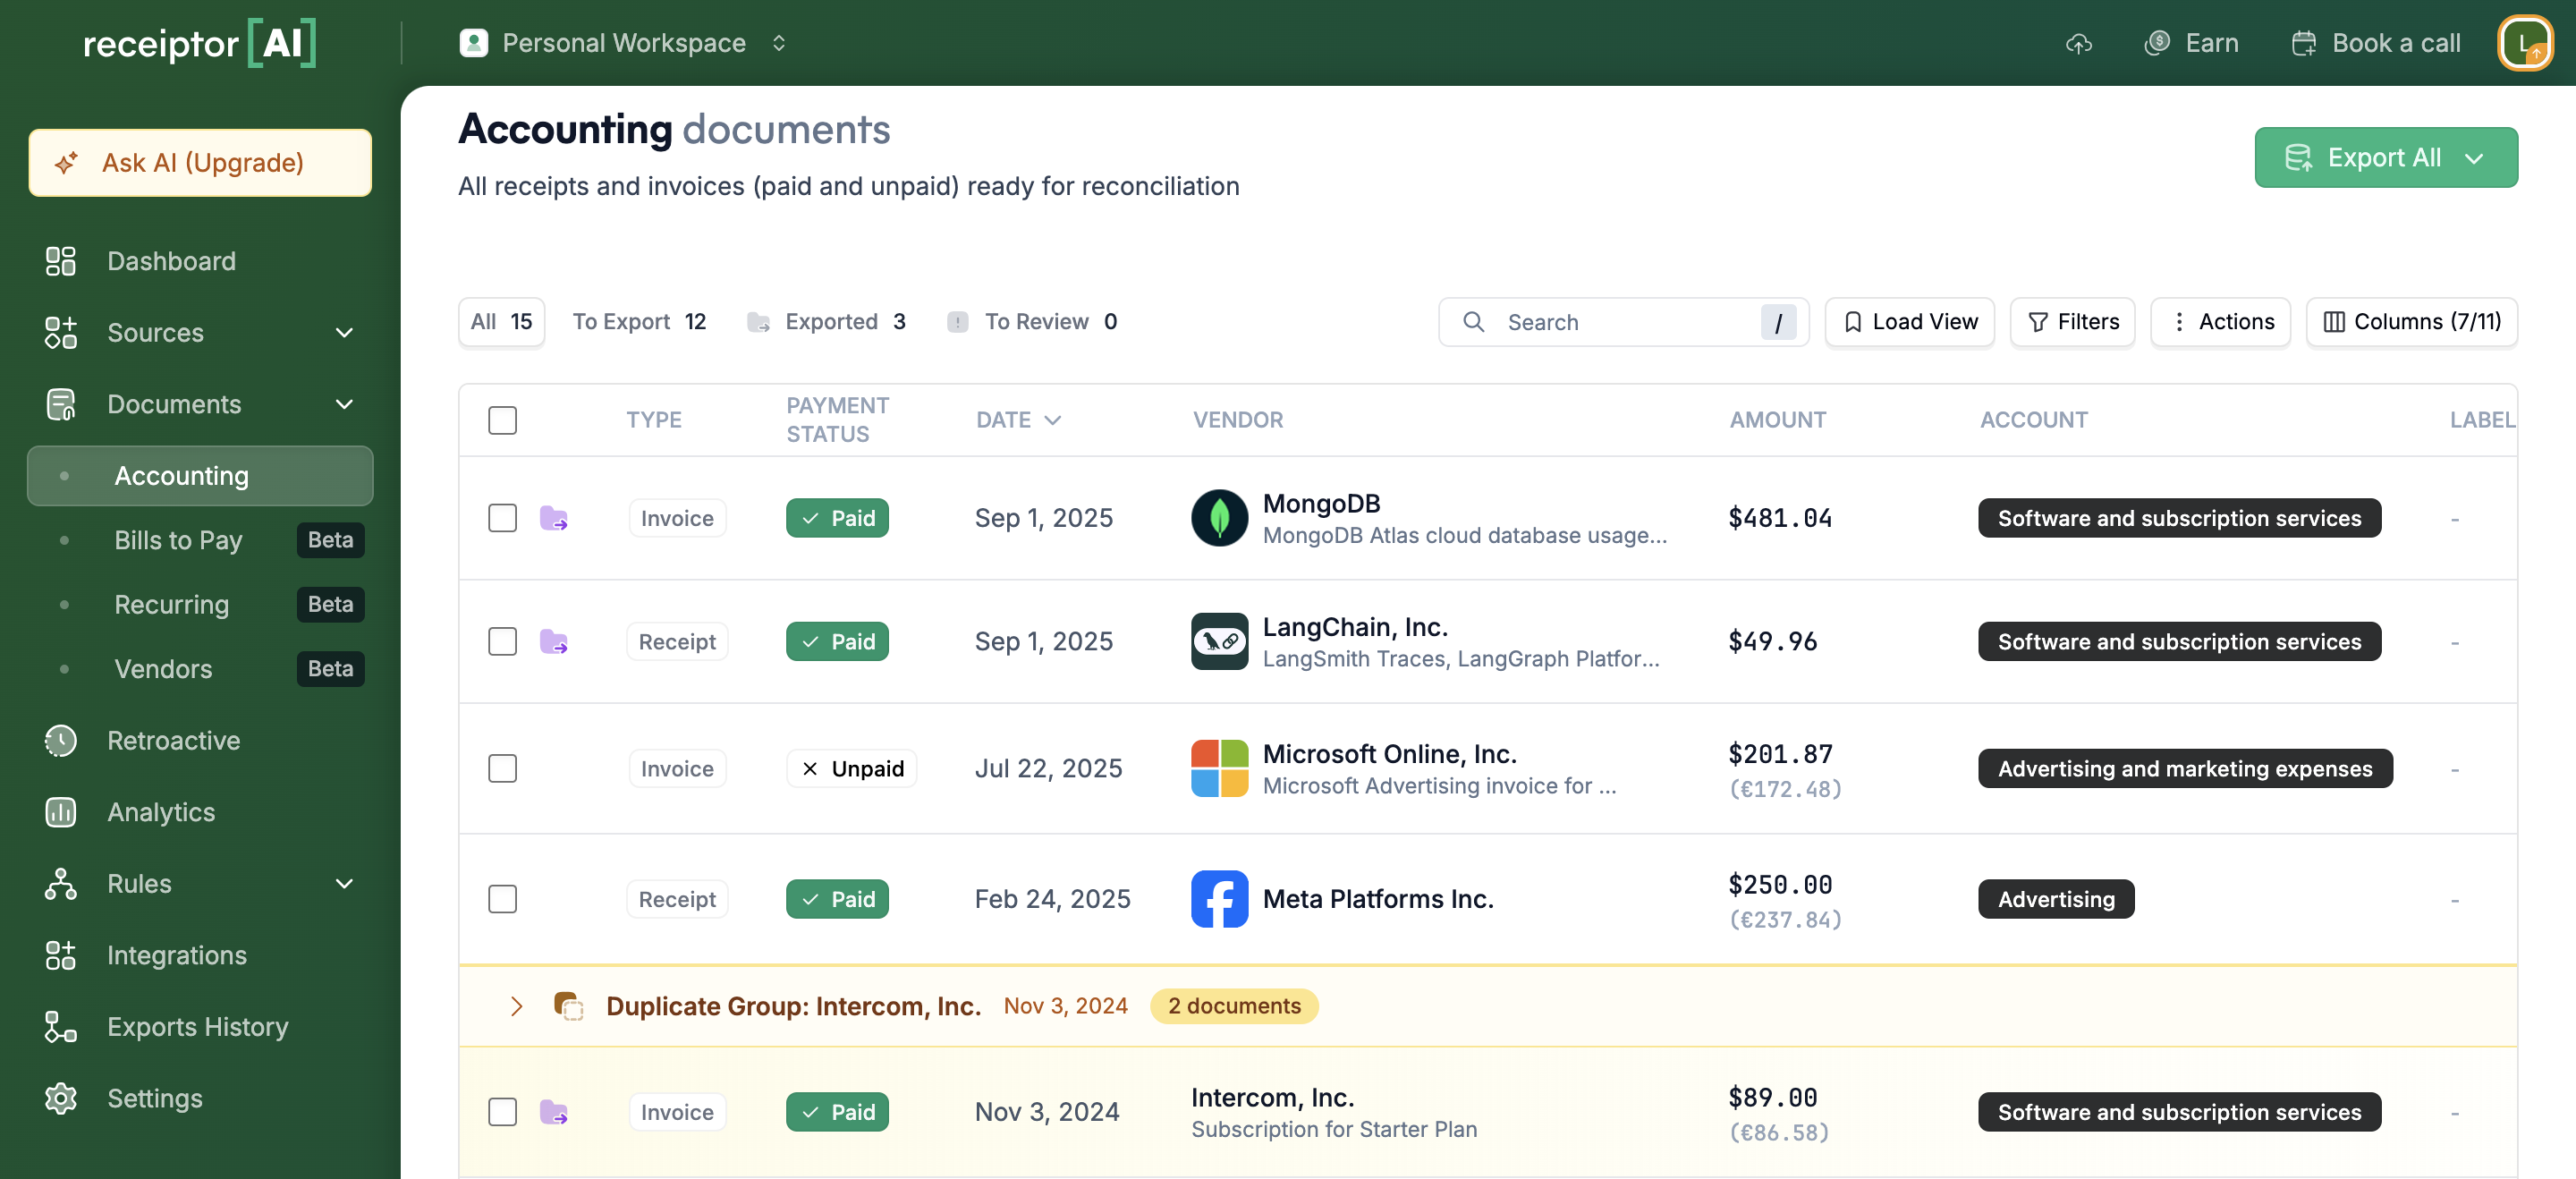Switch to the To Export tab
The width and height of the screenshot is (2576, 1179).
(638, 322)
